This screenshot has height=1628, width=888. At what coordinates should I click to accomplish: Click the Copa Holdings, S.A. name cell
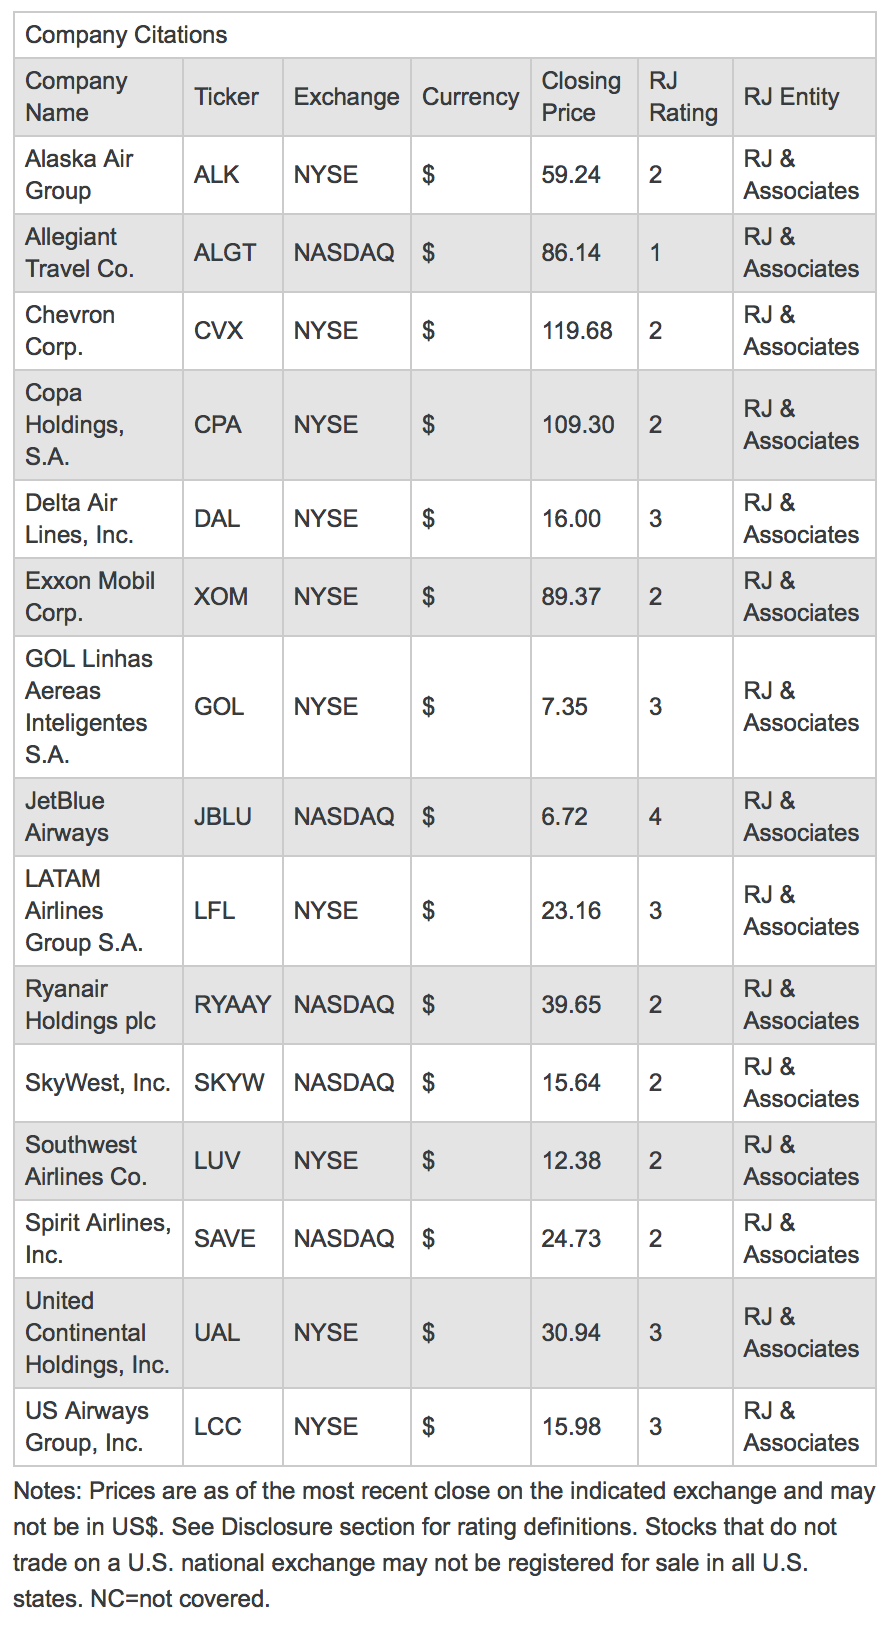[x=75, y=425]
